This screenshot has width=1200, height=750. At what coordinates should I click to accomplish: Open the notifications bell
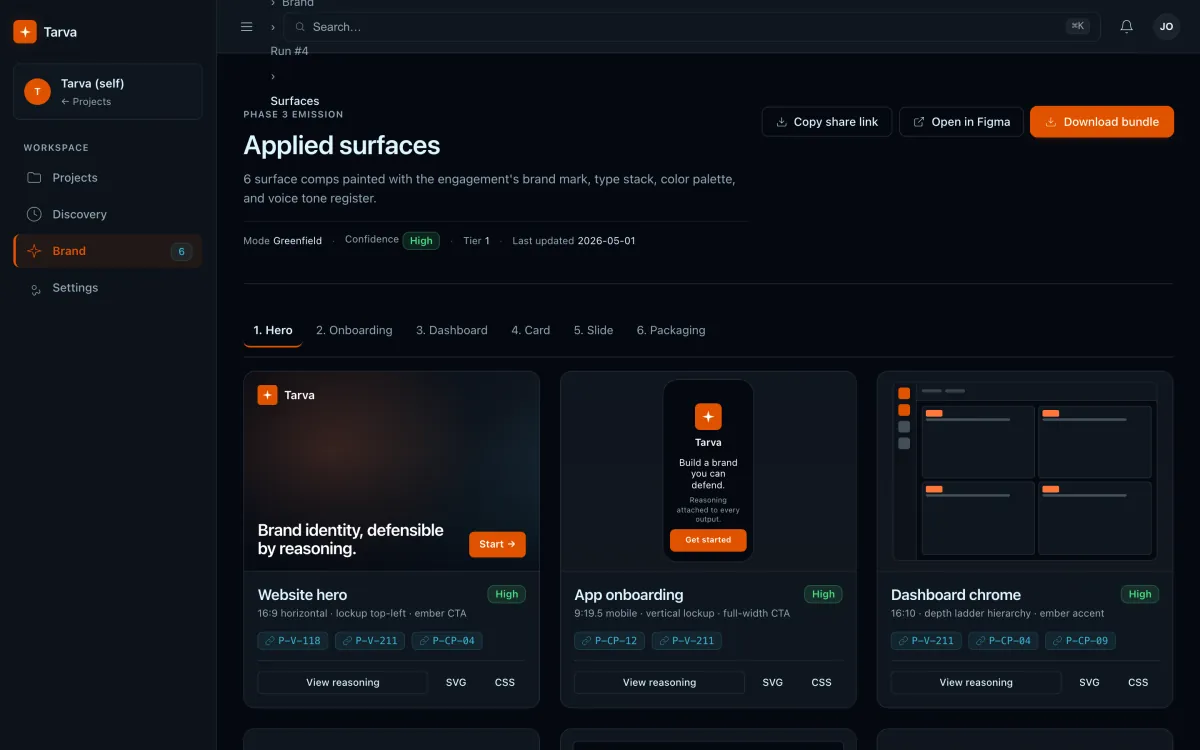click(1126, 27)
